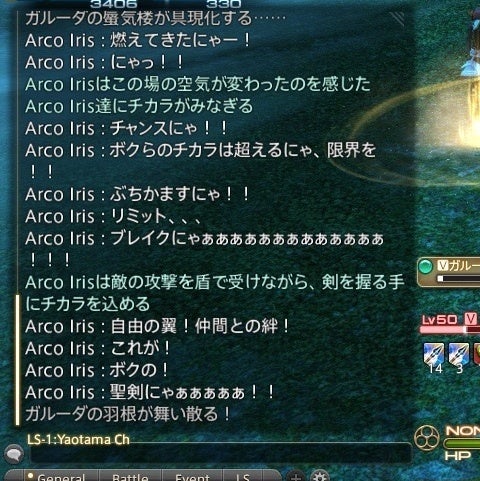Click the ガルーダの羽根が舞い散る log line
This screenshot has height=481, width=480.
click(x=128, y=414)
